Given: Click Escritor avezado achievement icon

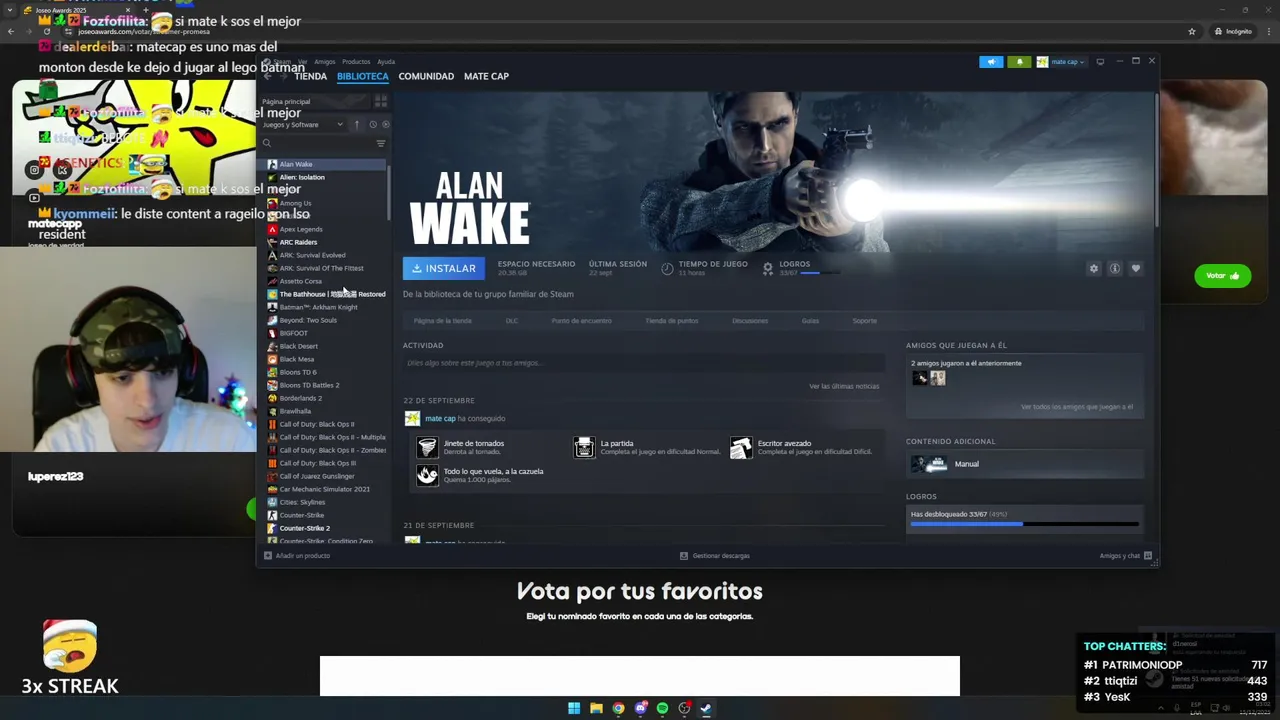Looking at the screenshot, I should pyautogui.click(x=741, y=447).
